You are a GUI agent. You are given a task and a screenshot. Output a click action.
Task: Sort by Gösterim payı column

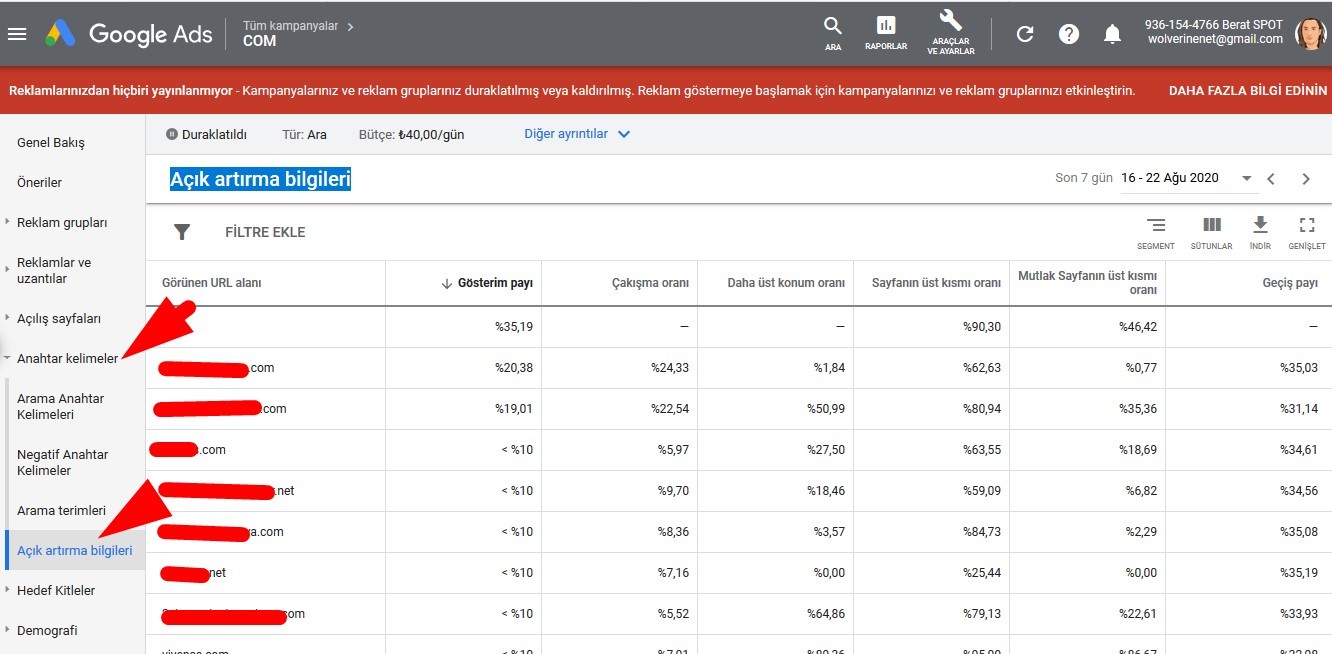(x=494, y=283)
